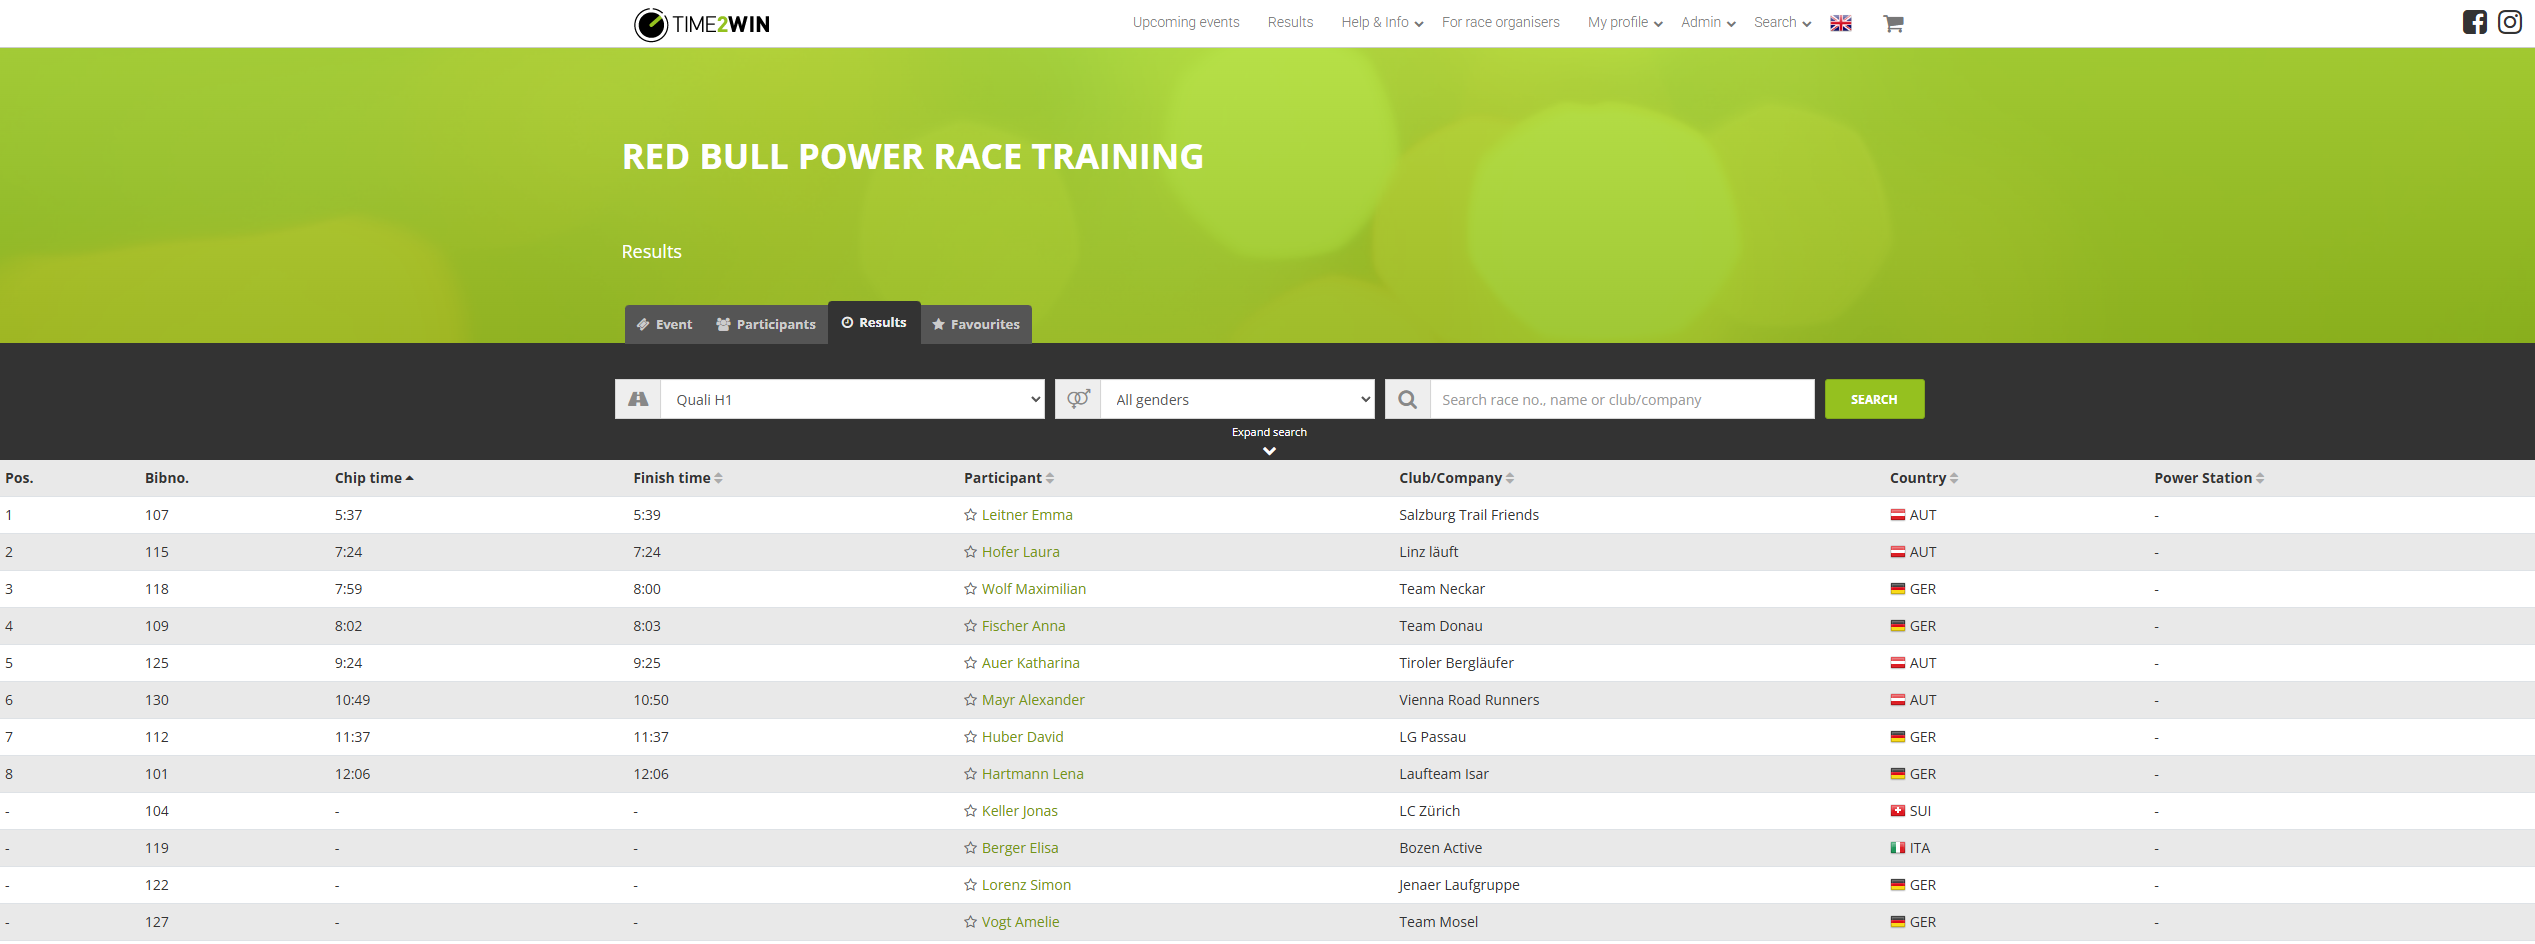Sort results by Participant
Viewport: 2535px width, 944px height.
[x=1009, y=478]
